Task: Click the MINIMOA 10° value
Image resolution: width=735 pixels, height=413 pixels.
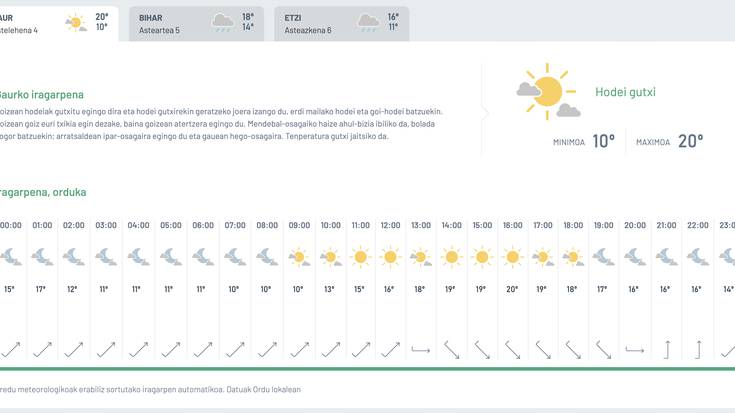Action: coord(603,141)
